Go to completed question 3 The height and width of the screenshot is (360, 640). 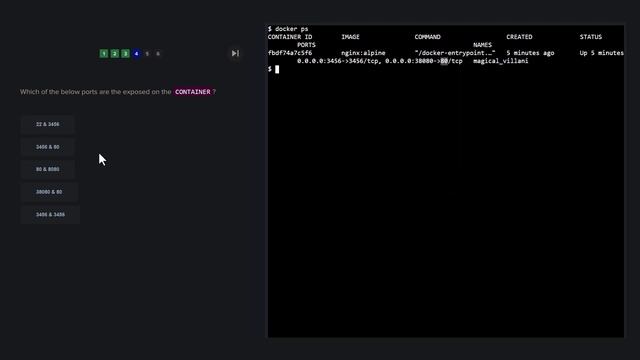tap(125, 53)
